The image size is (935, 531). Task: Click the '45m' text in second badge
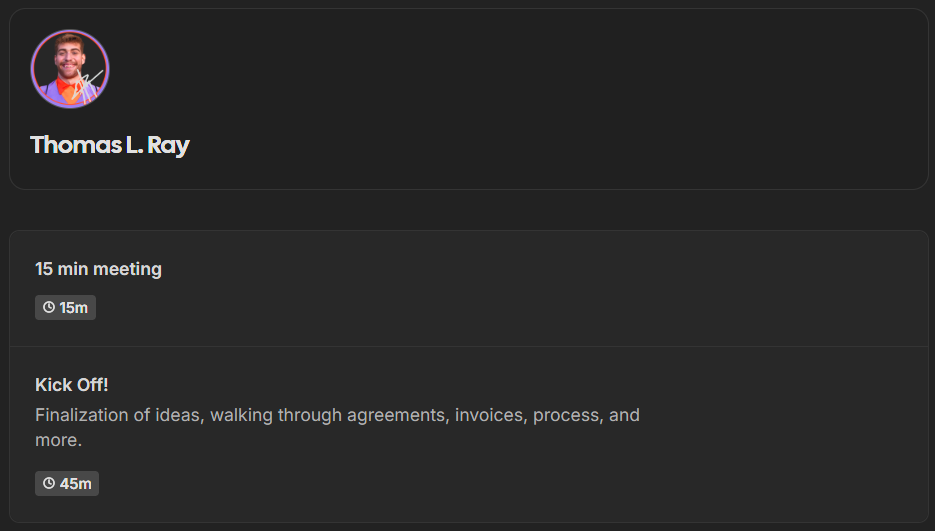pos(76,484)
